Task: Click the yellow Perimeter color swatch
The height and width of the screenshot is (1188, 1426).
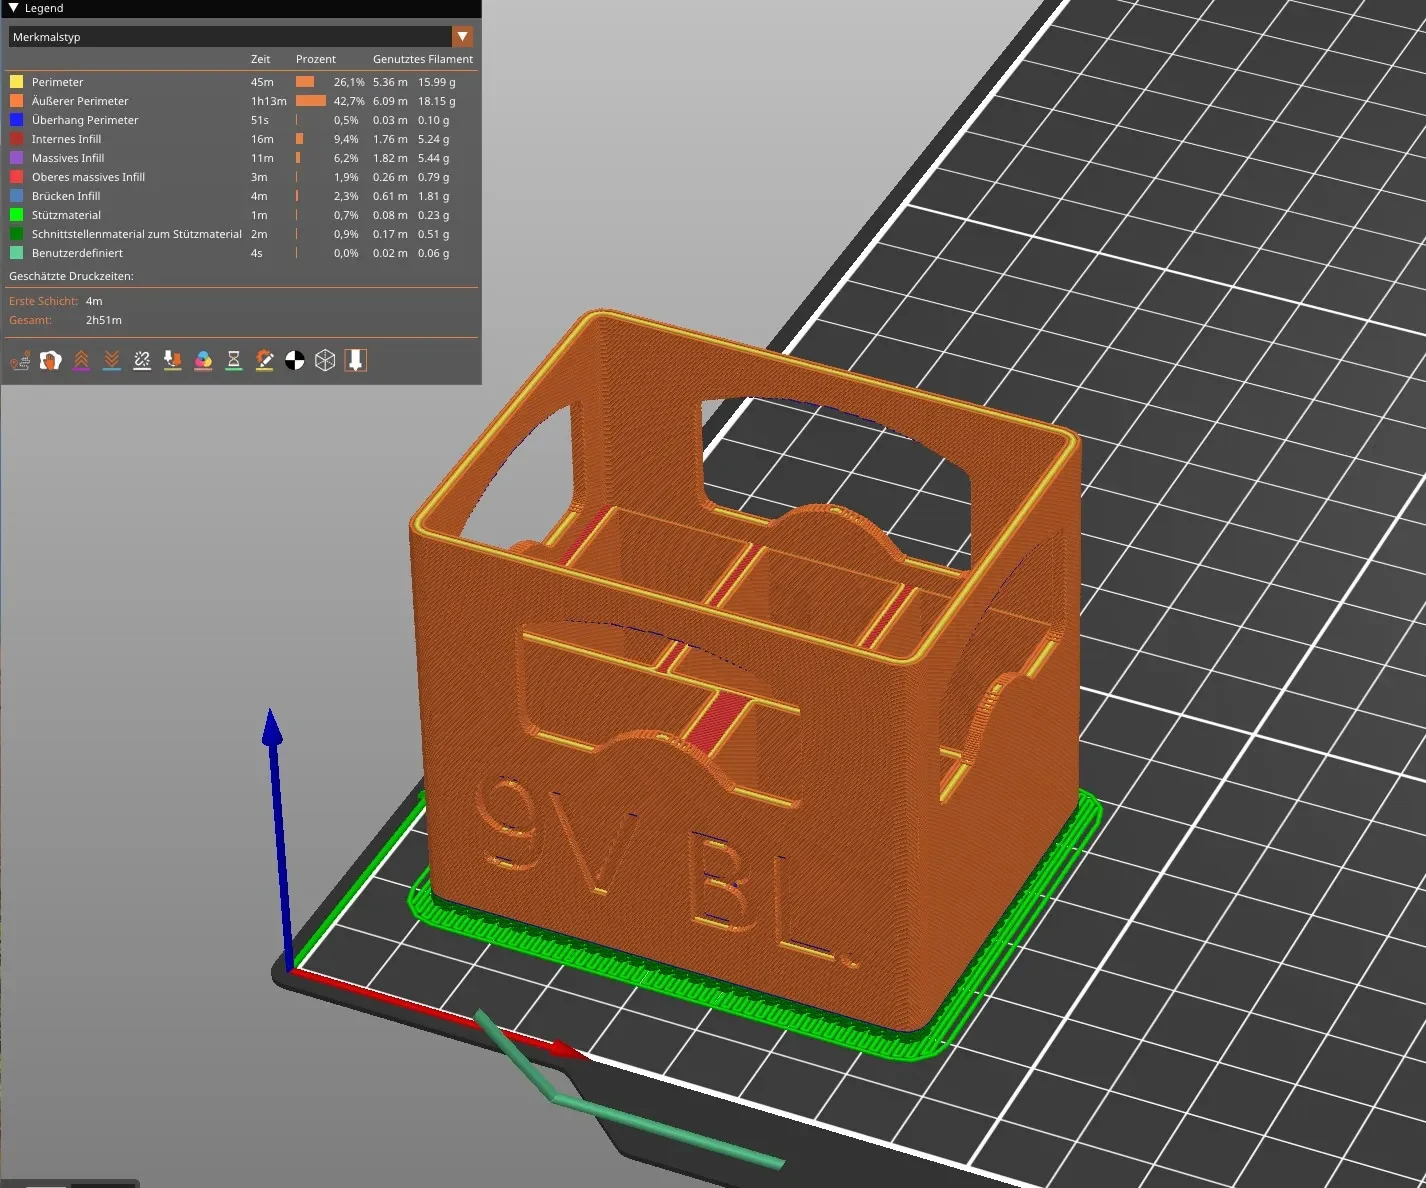Action: click(16, 82)
